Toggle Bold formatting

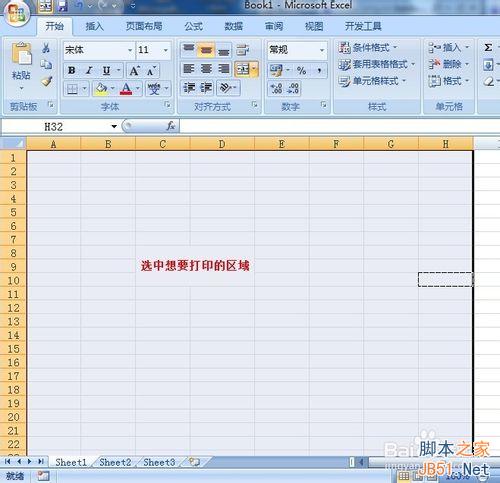click(72, 71)
